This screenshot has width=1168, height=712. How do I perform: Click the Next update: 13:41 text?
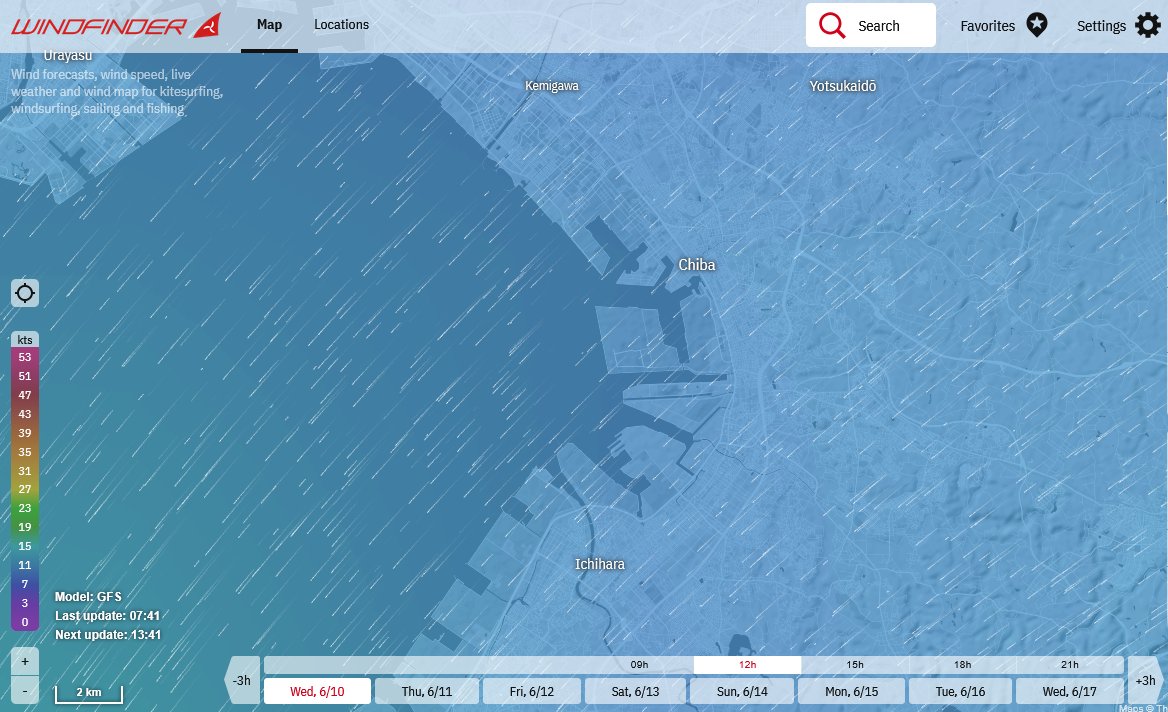(108, 635)
